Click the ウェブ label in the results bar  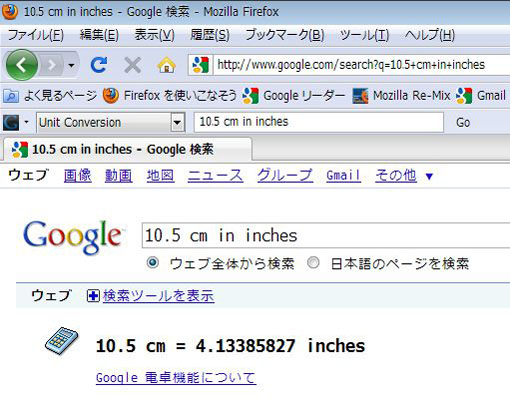coord(51,296)
